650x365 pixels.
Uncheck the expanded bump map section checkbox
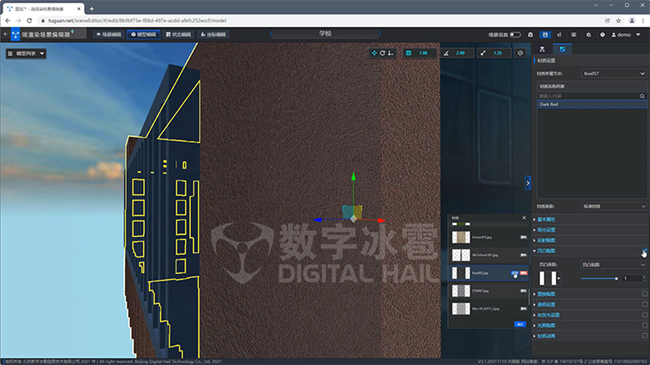[645, 251]
